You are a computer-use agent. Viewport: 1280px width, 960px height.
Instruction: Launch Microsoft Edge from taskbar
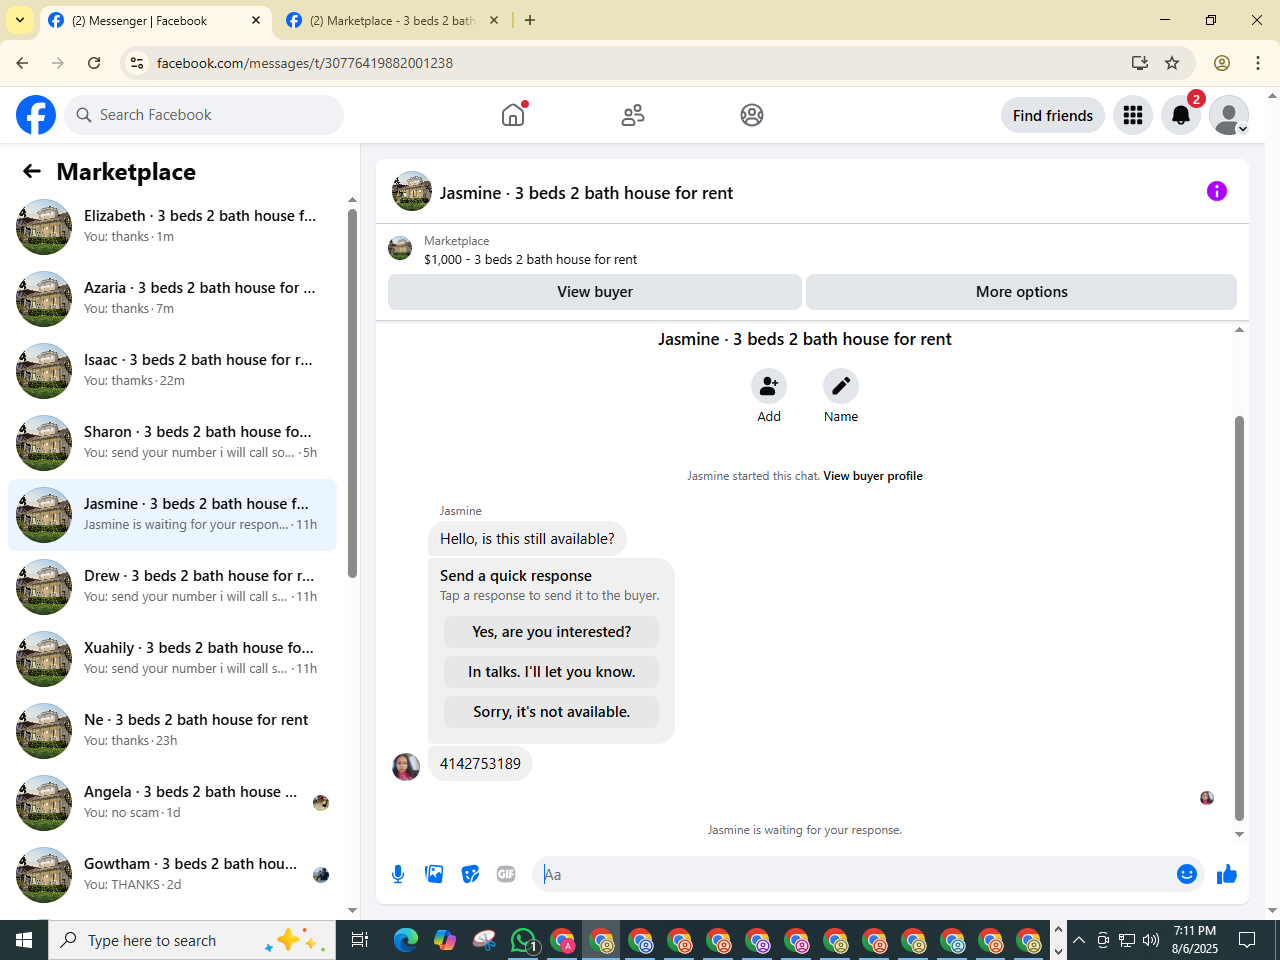point(406,940)
